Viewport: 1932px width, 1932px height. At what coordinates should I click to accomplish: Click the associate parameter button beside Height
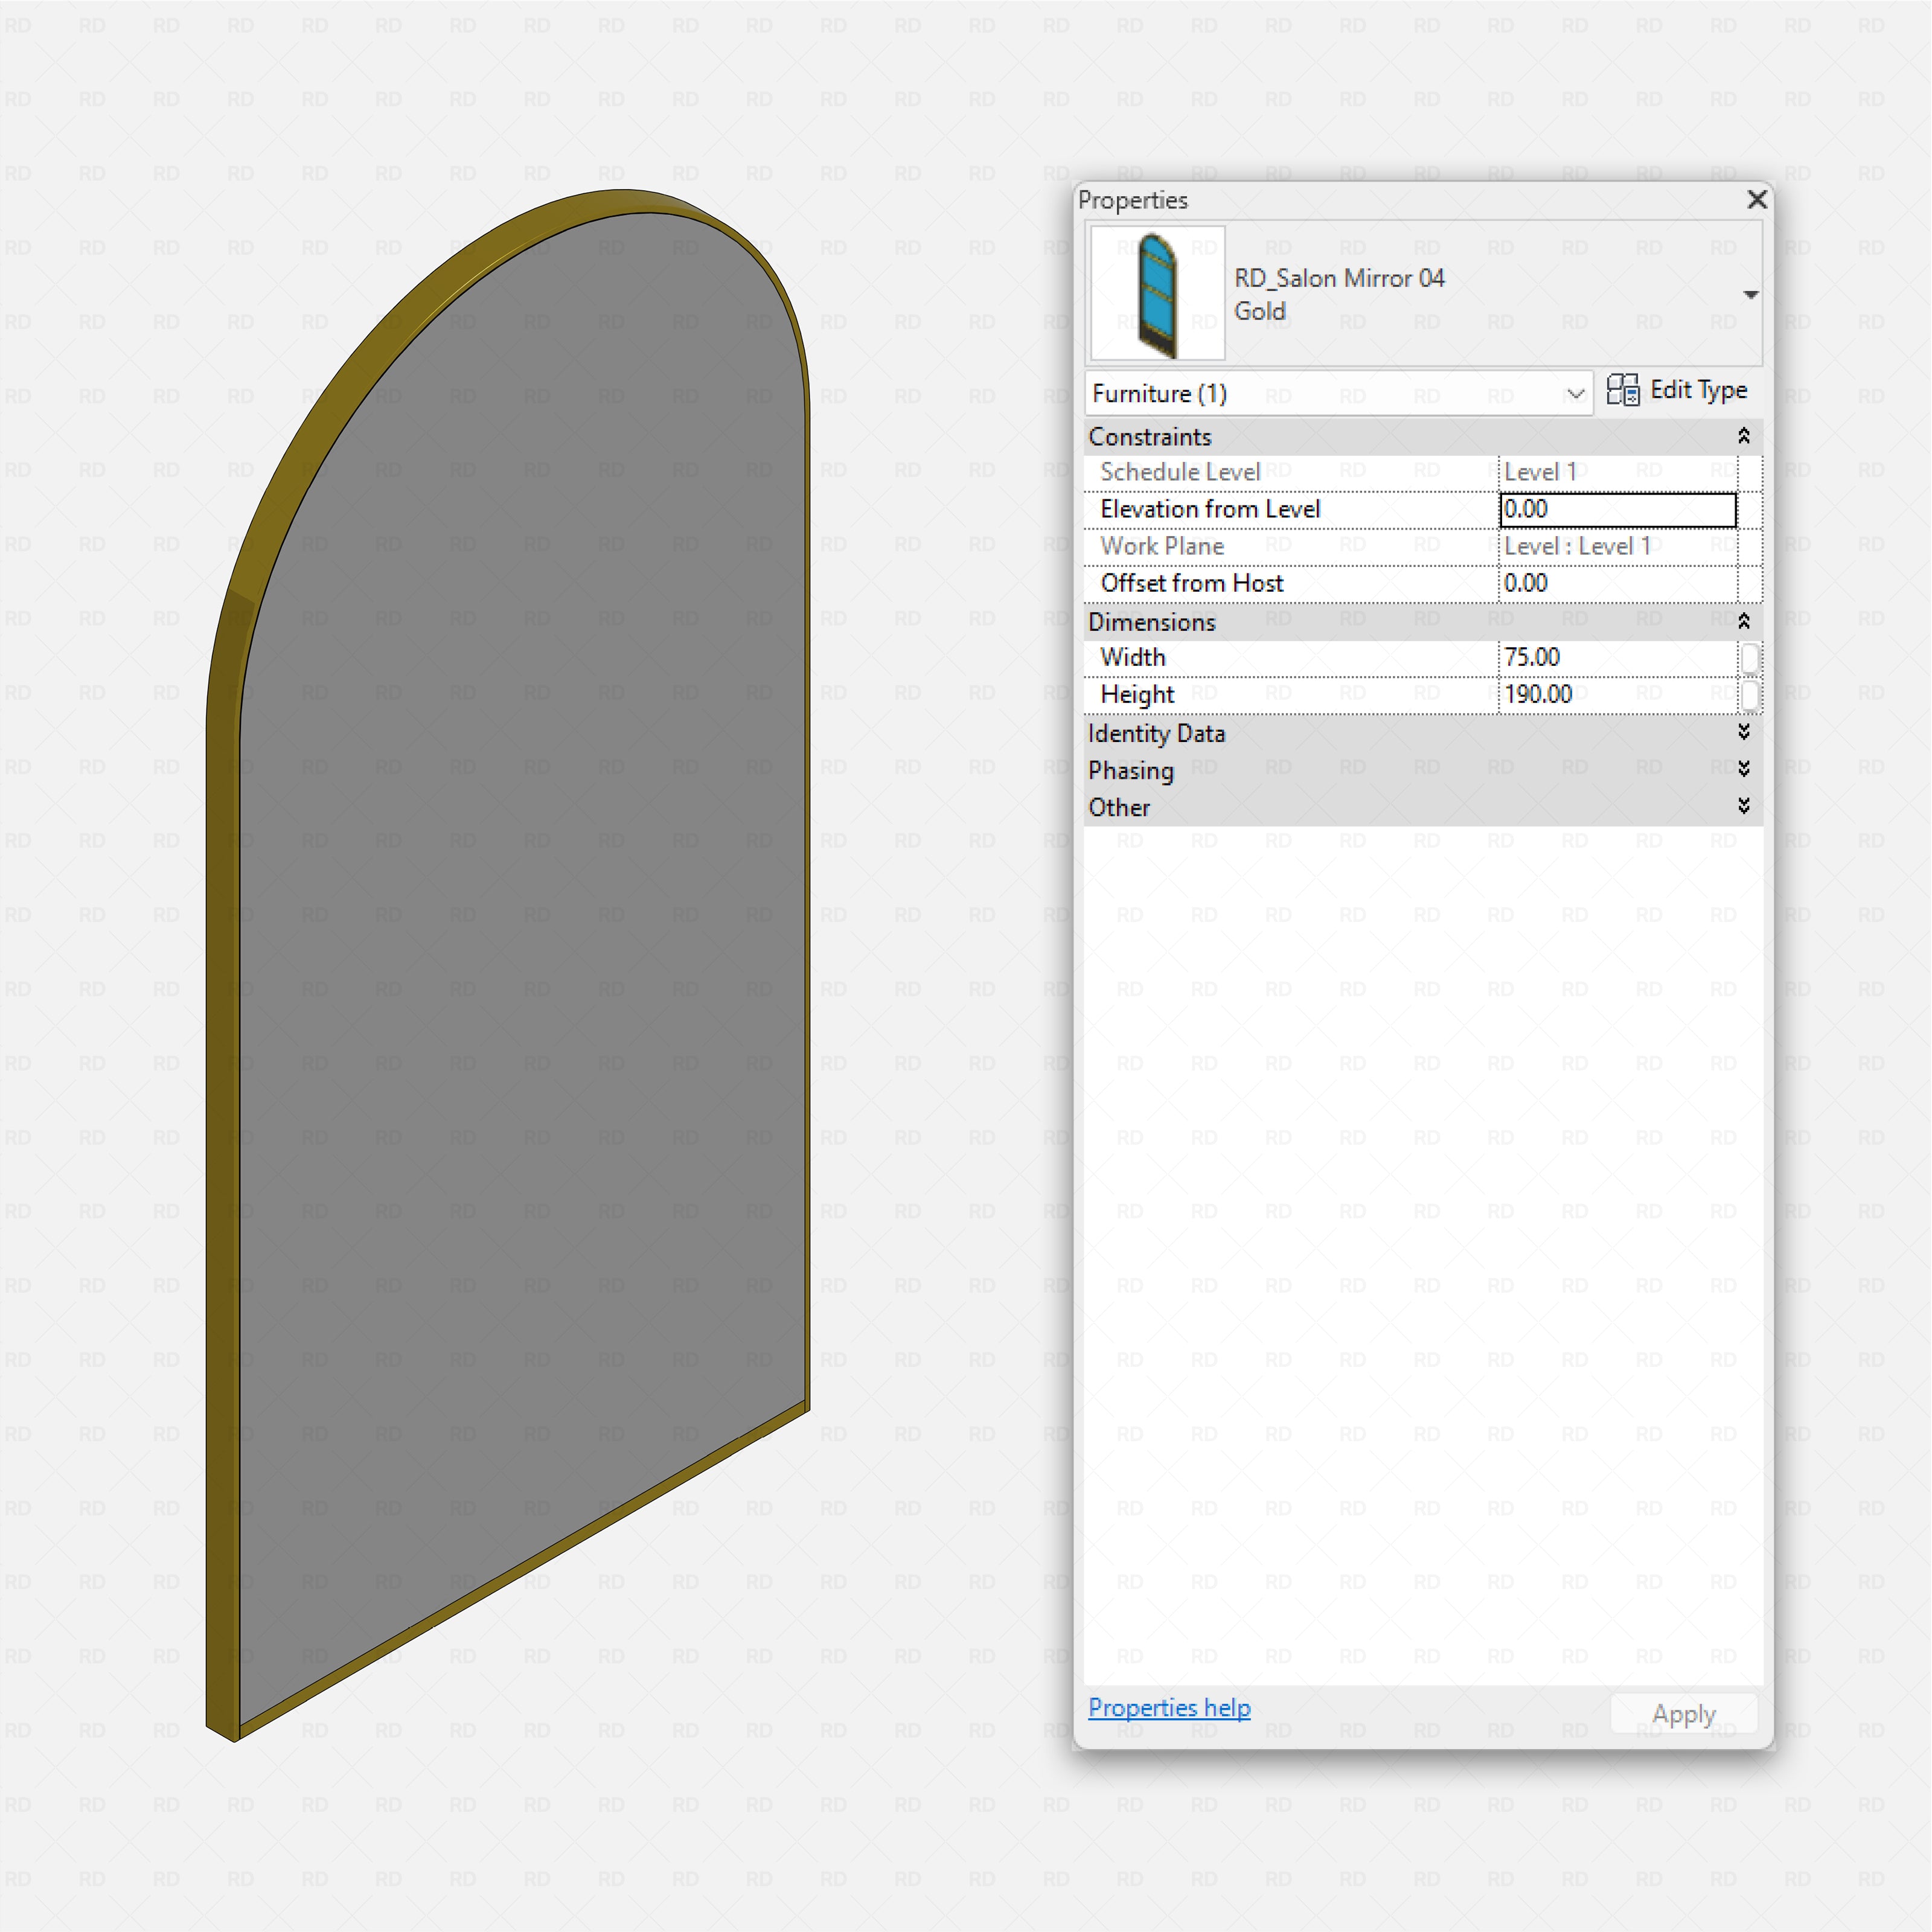(1750, 694)
